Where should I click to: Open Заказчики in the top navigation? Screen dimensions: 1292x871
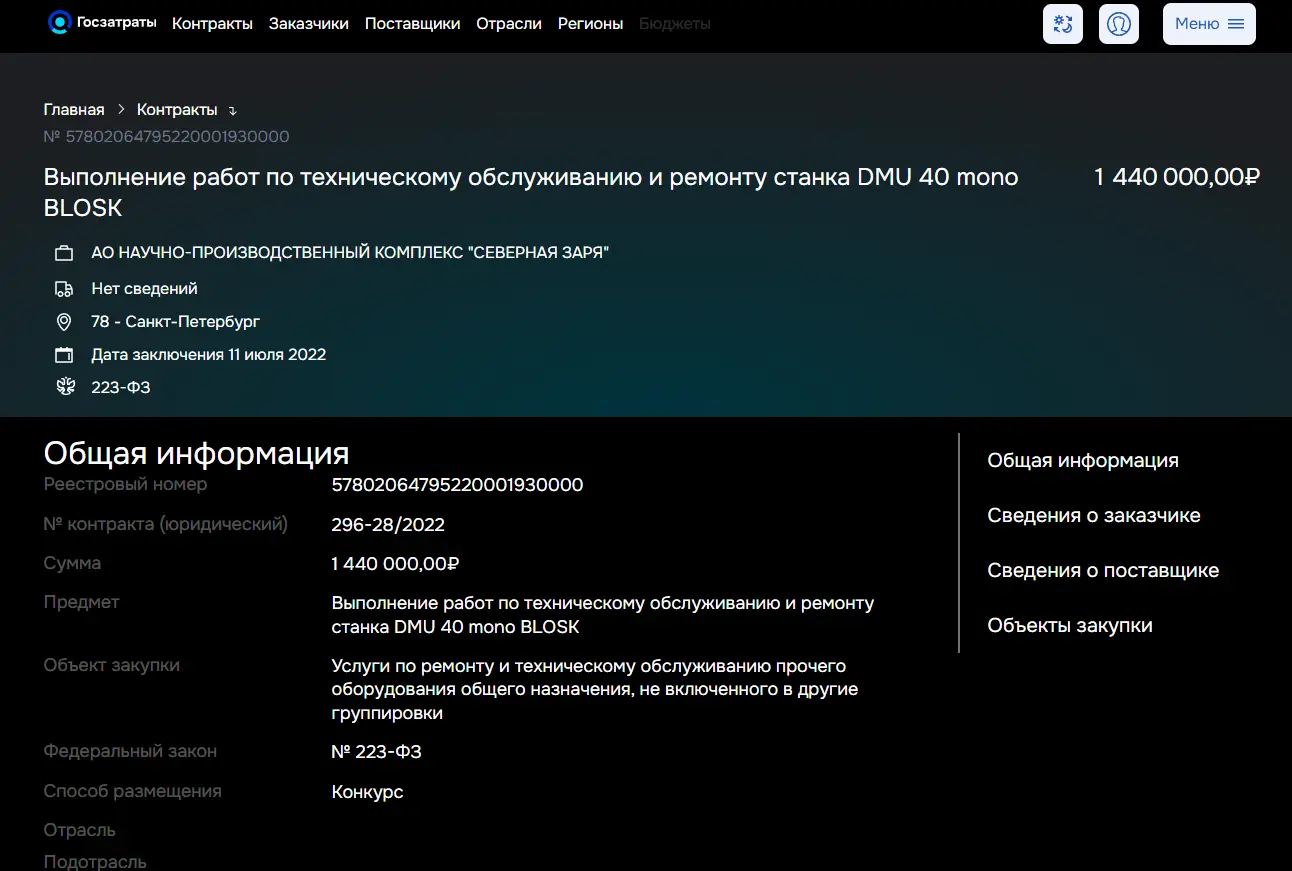309,24
